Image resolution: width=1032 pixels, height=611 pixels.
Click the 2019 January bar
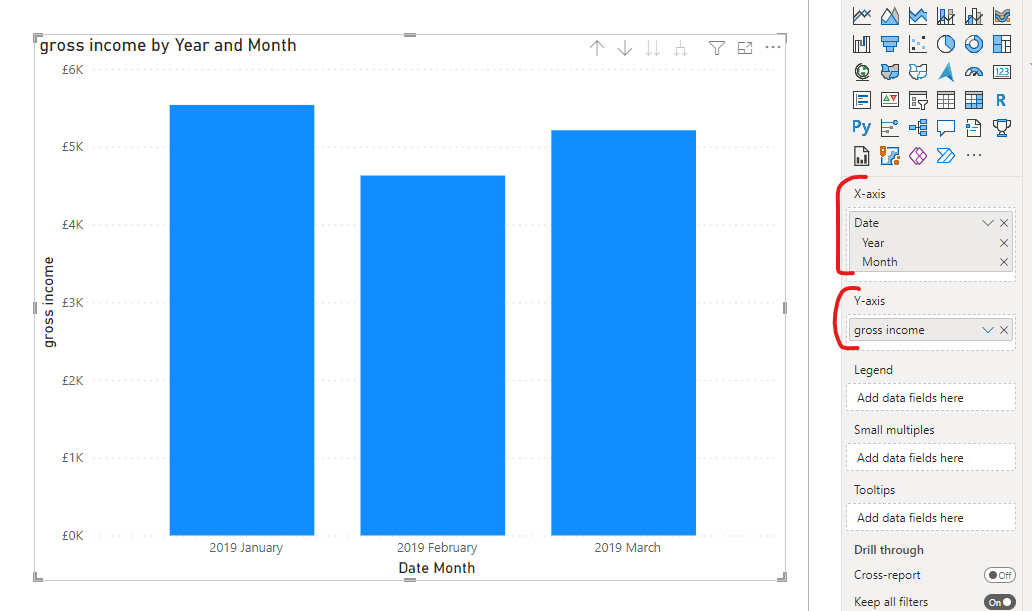click(x=242, y=320)
